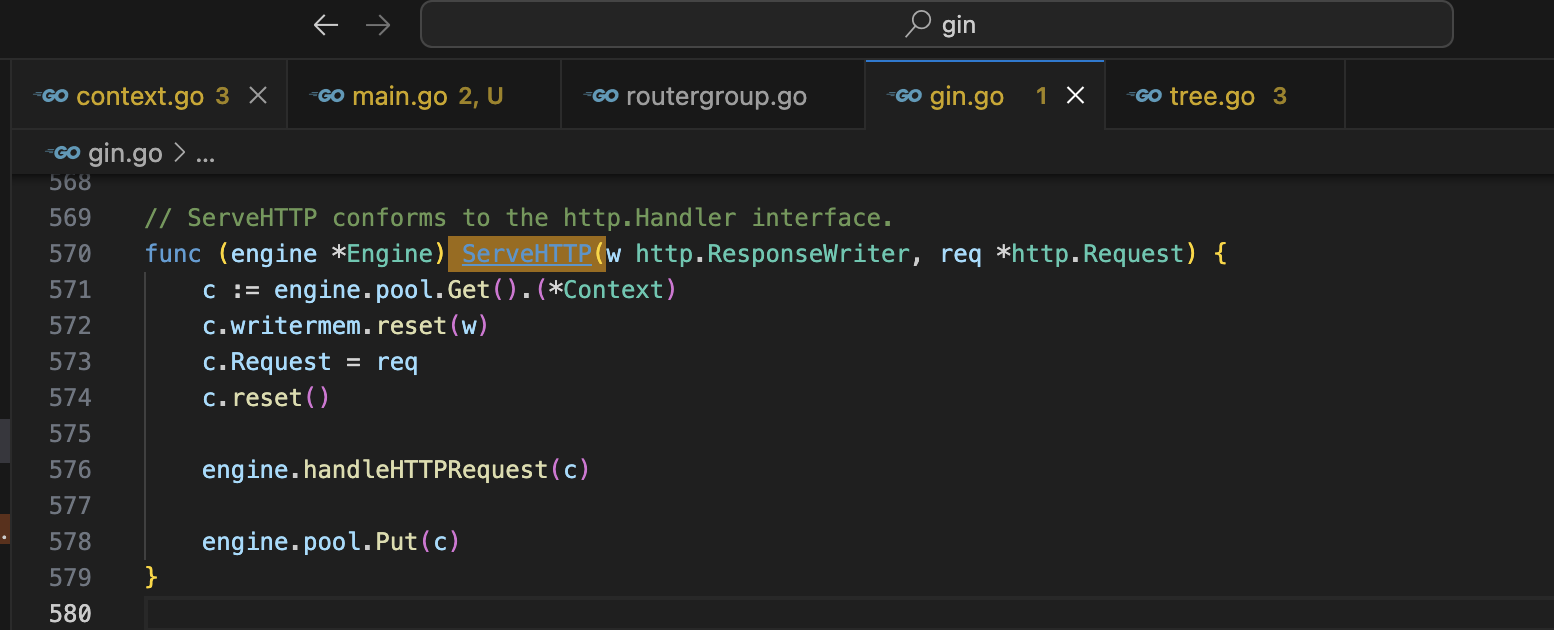Image resolution: width=1554 pixels, height=630 pixels.
Task: Click the gin command center search field
Action: pos(936,25)
